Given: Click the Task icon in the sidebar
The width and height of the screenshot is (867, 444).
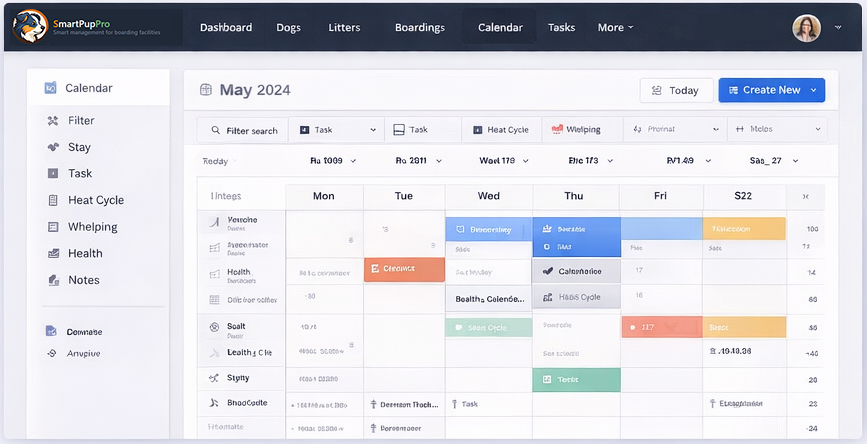Looking at the screenshot, I should click(x=53, y=174).
